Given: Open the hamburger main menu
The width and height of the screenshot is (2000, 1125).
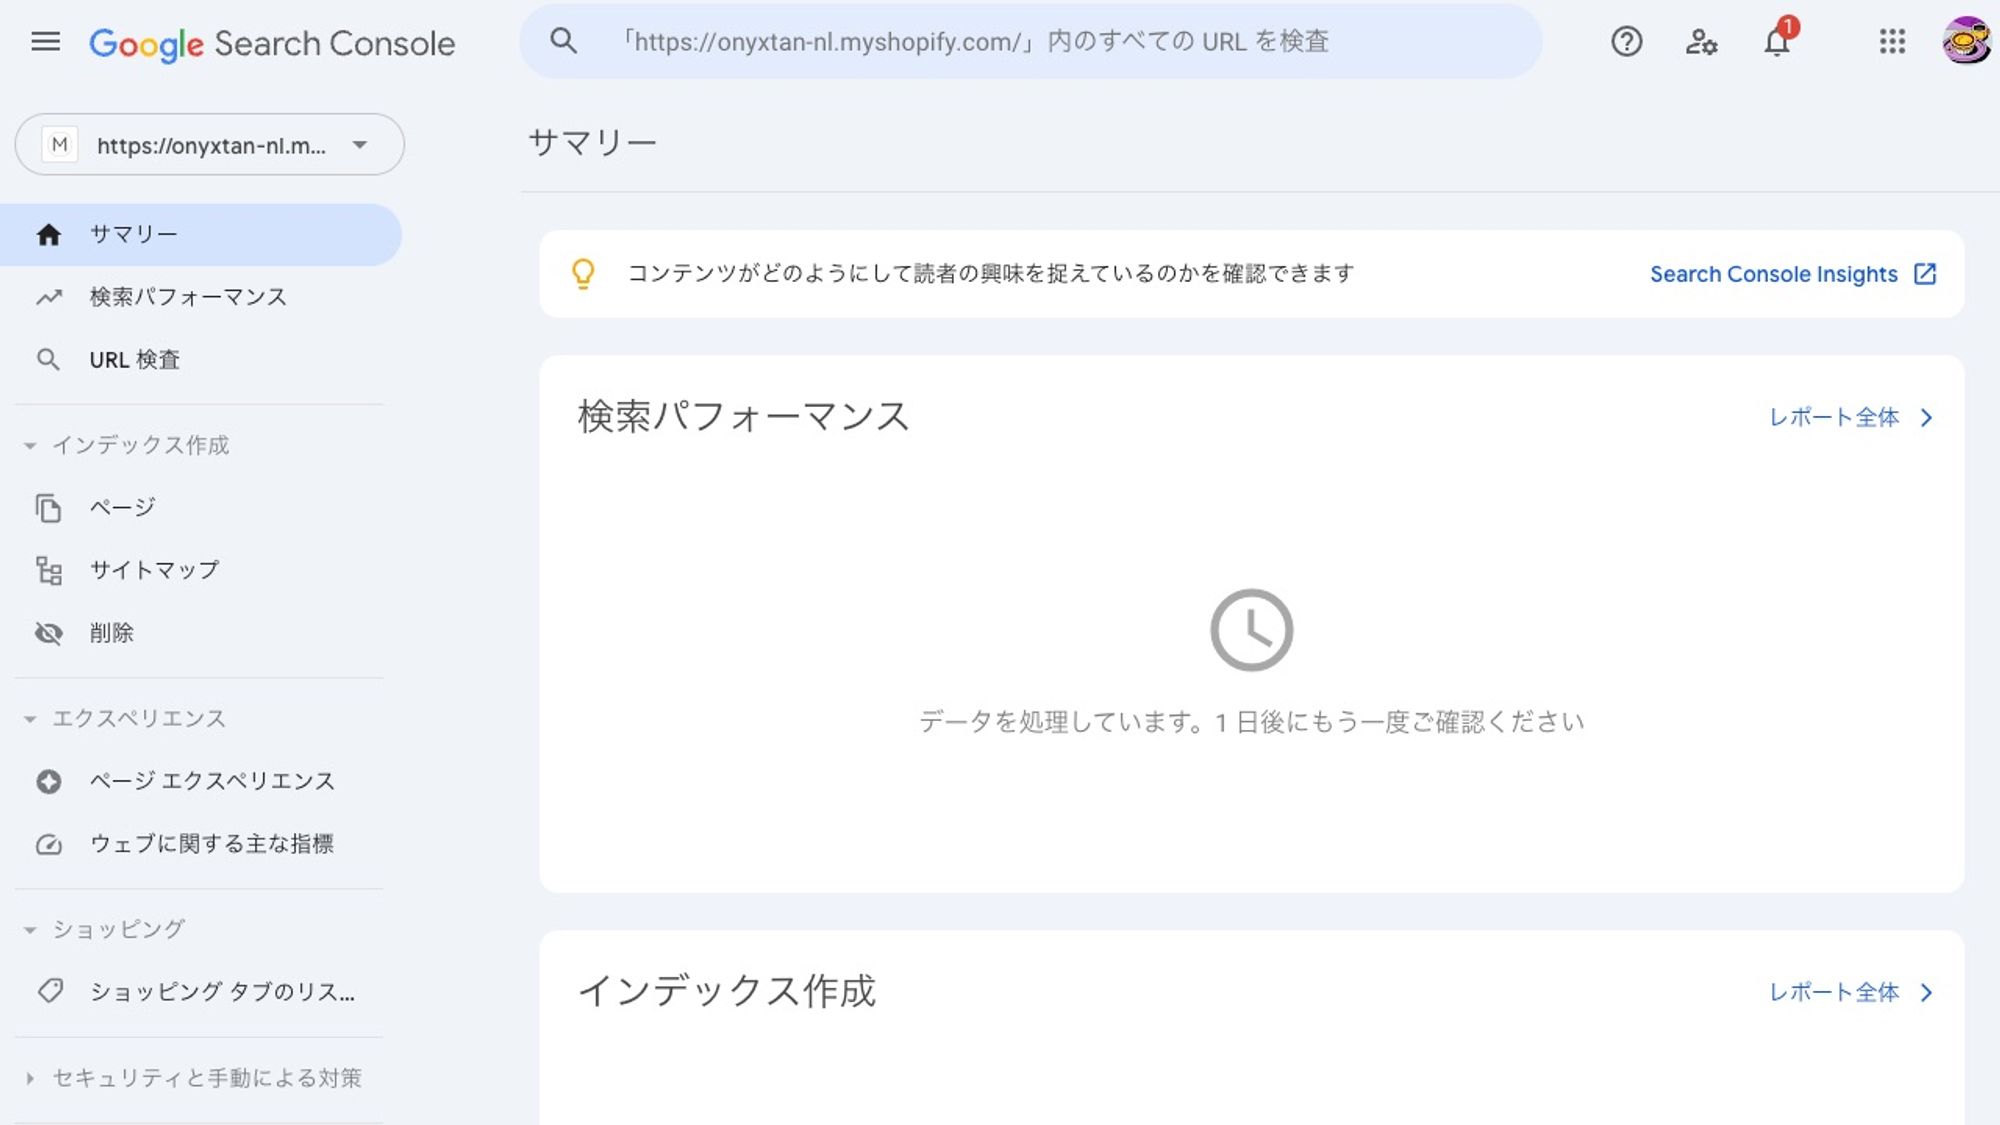Looking at the screenshot, I should click(45, 42).
